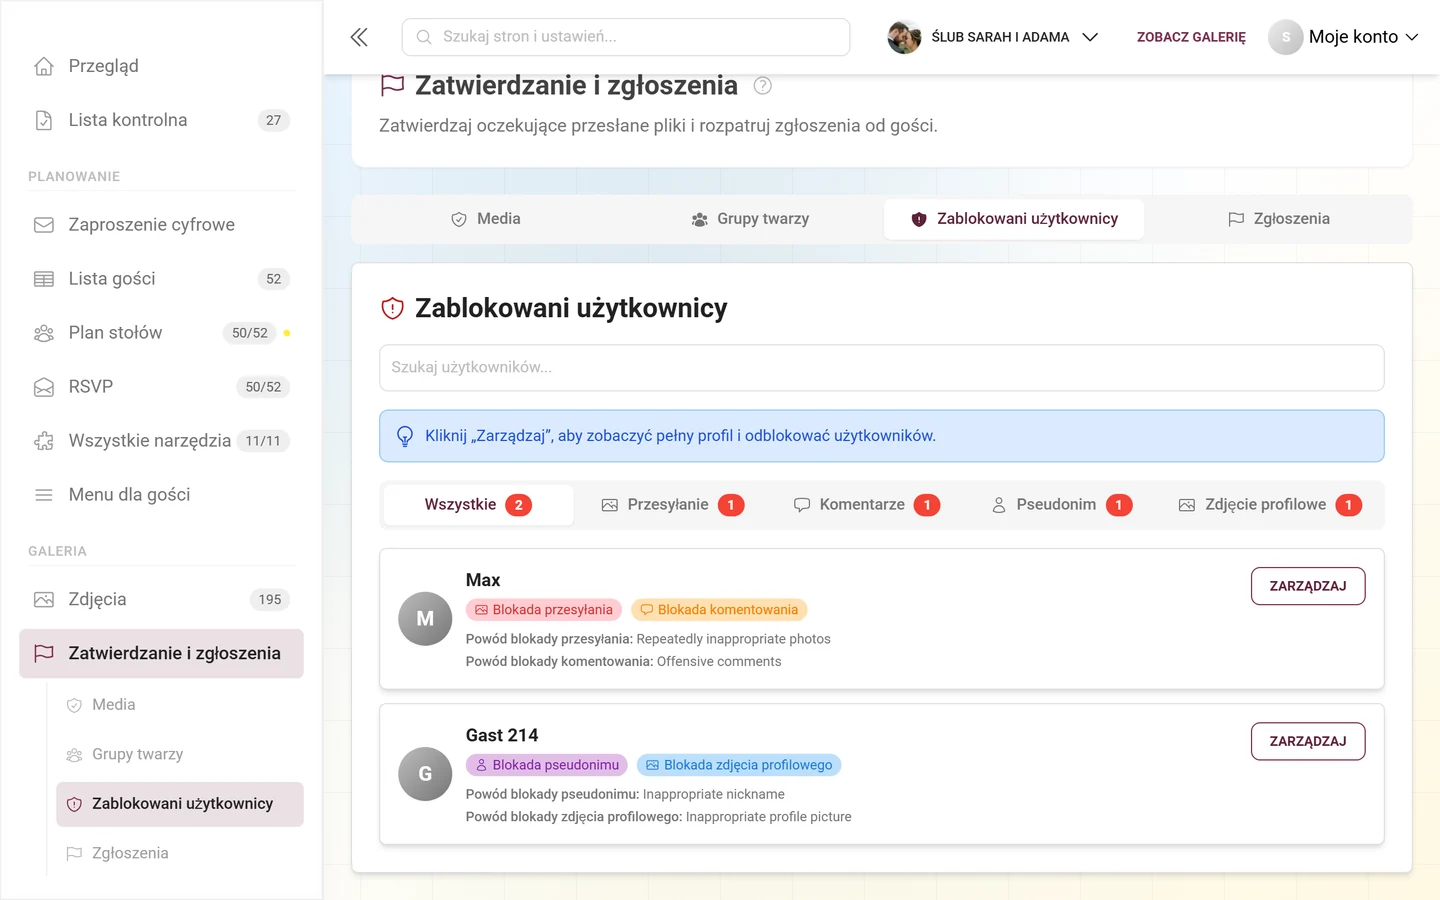Screen dimensions: 1440x900
Task: Click the wedding couple thumbnail photo
Action: click(x=904, y=37)
